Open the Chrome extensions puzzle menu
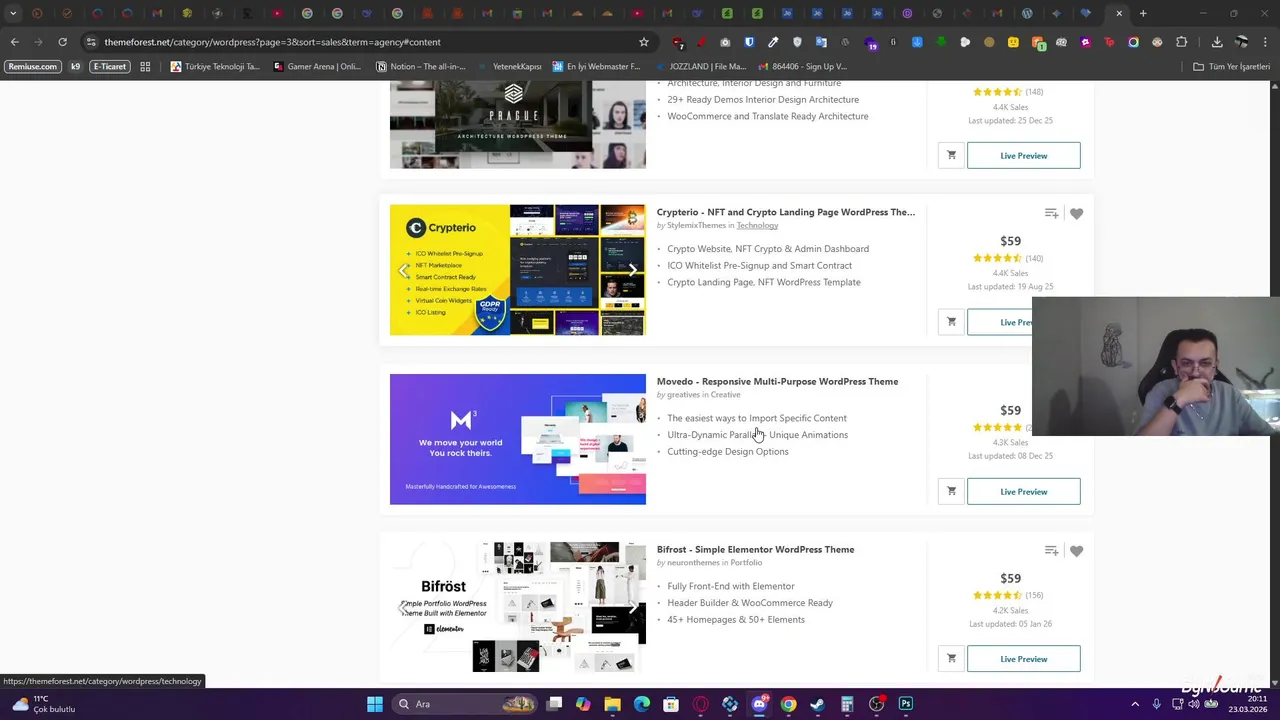The height and width of the screenshot is (720, 1280). tap(1182, 42)
